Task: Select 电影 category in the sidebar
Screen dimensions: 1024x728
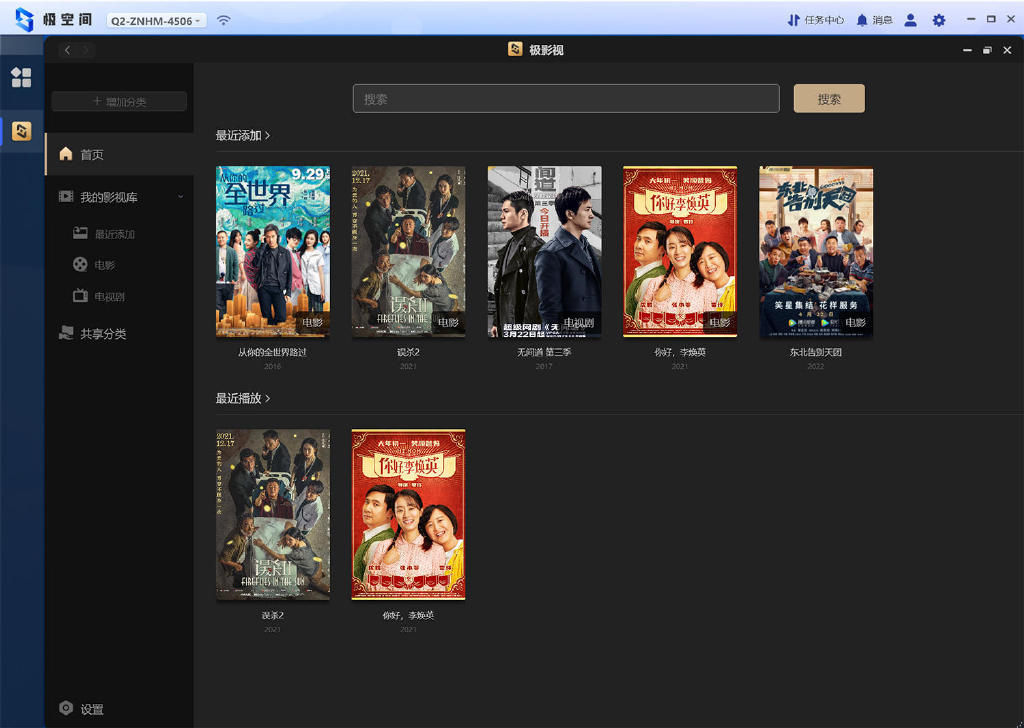Action: click(x=105, y=265)
